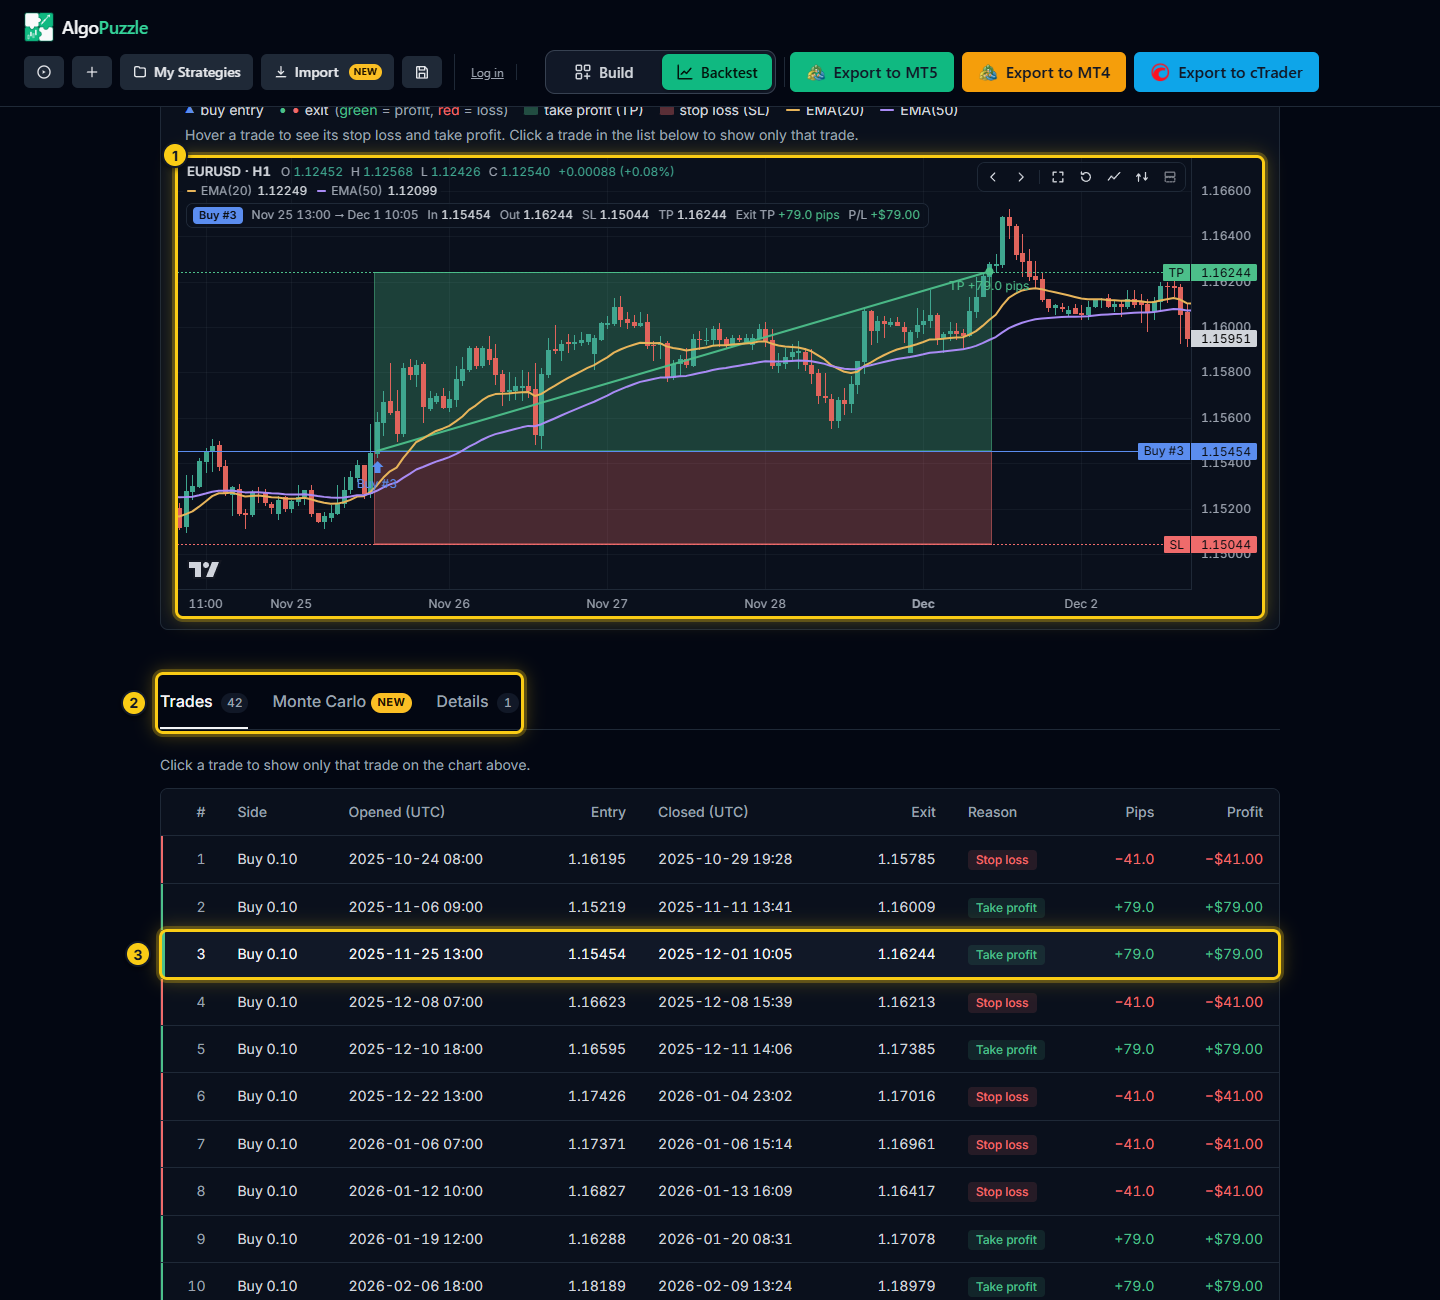The height and width of the screenshot is (1300, 1440).
Task: Open the Import option
Action: tap(327, 72)
